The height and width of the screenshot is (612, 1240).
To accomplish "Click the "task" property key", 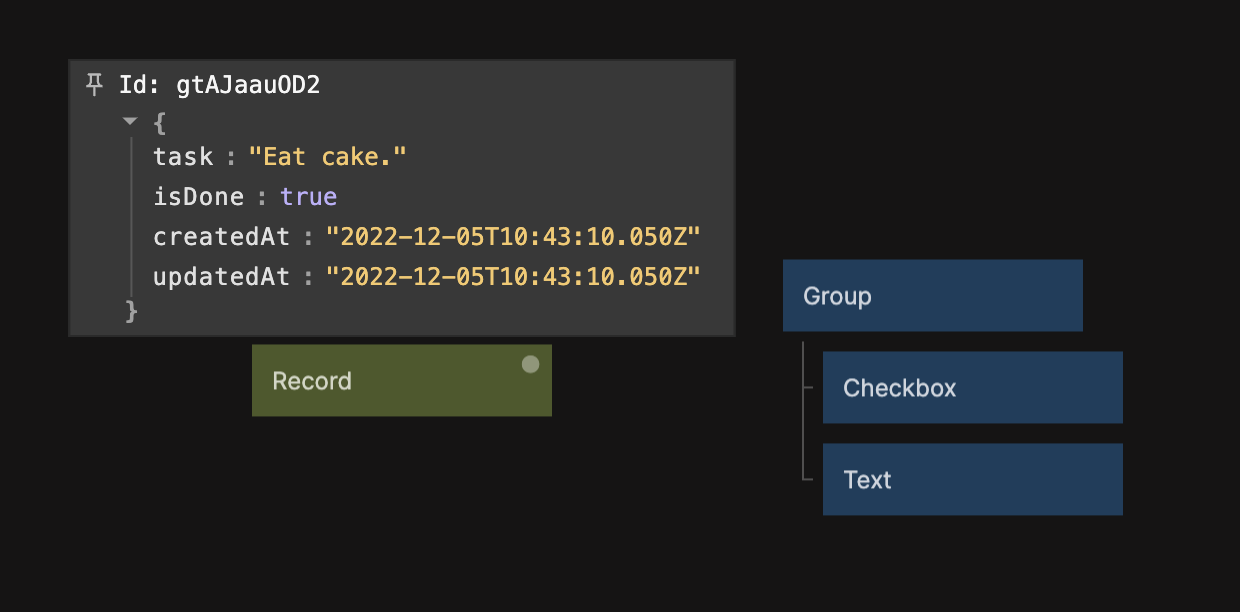I will 183,157.
